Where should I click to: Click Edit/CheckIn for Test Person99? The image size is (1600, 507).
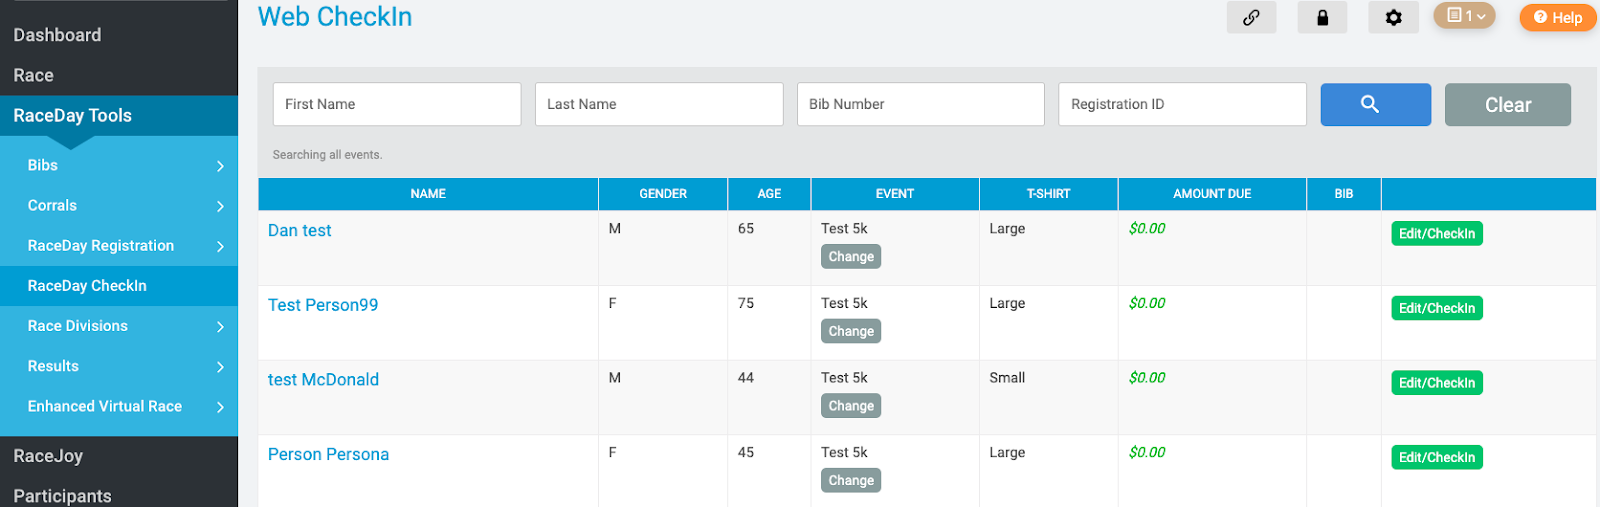tap(1437, 308)
